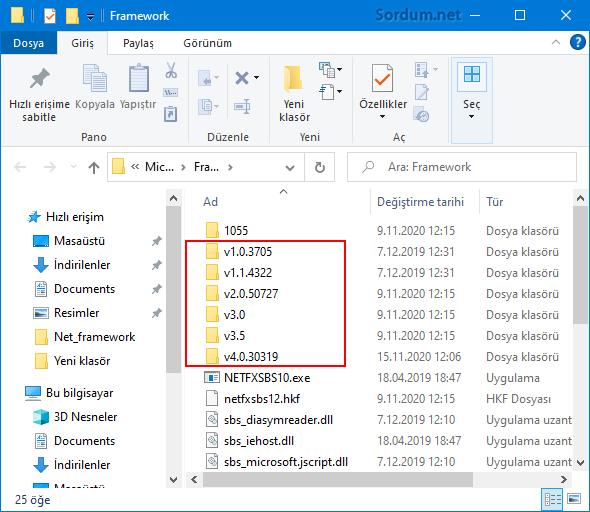The height and width of the screenshot is (512, 590).
Task: Click the Seç selection icon
Action: pyautogui.click(x=471, y=74)
